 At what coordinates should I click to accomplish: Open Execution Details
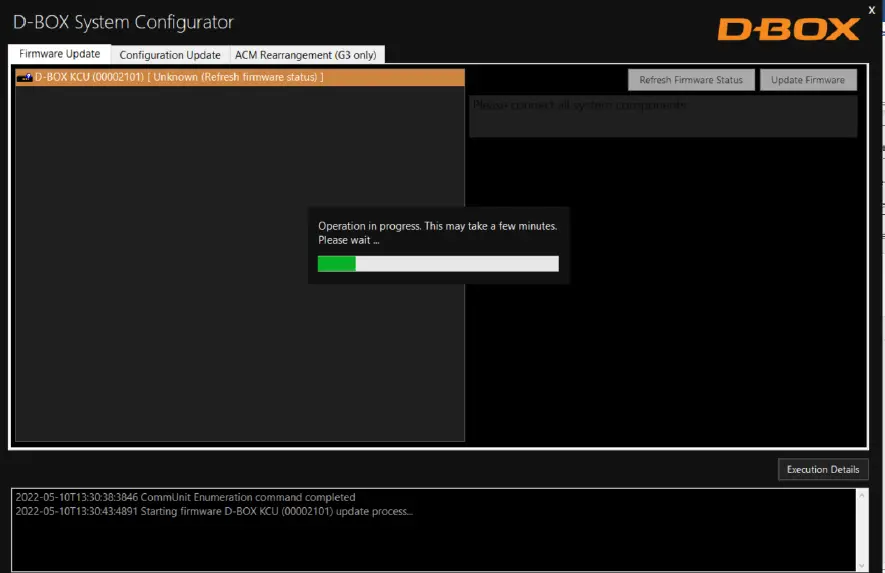(823, 469)
